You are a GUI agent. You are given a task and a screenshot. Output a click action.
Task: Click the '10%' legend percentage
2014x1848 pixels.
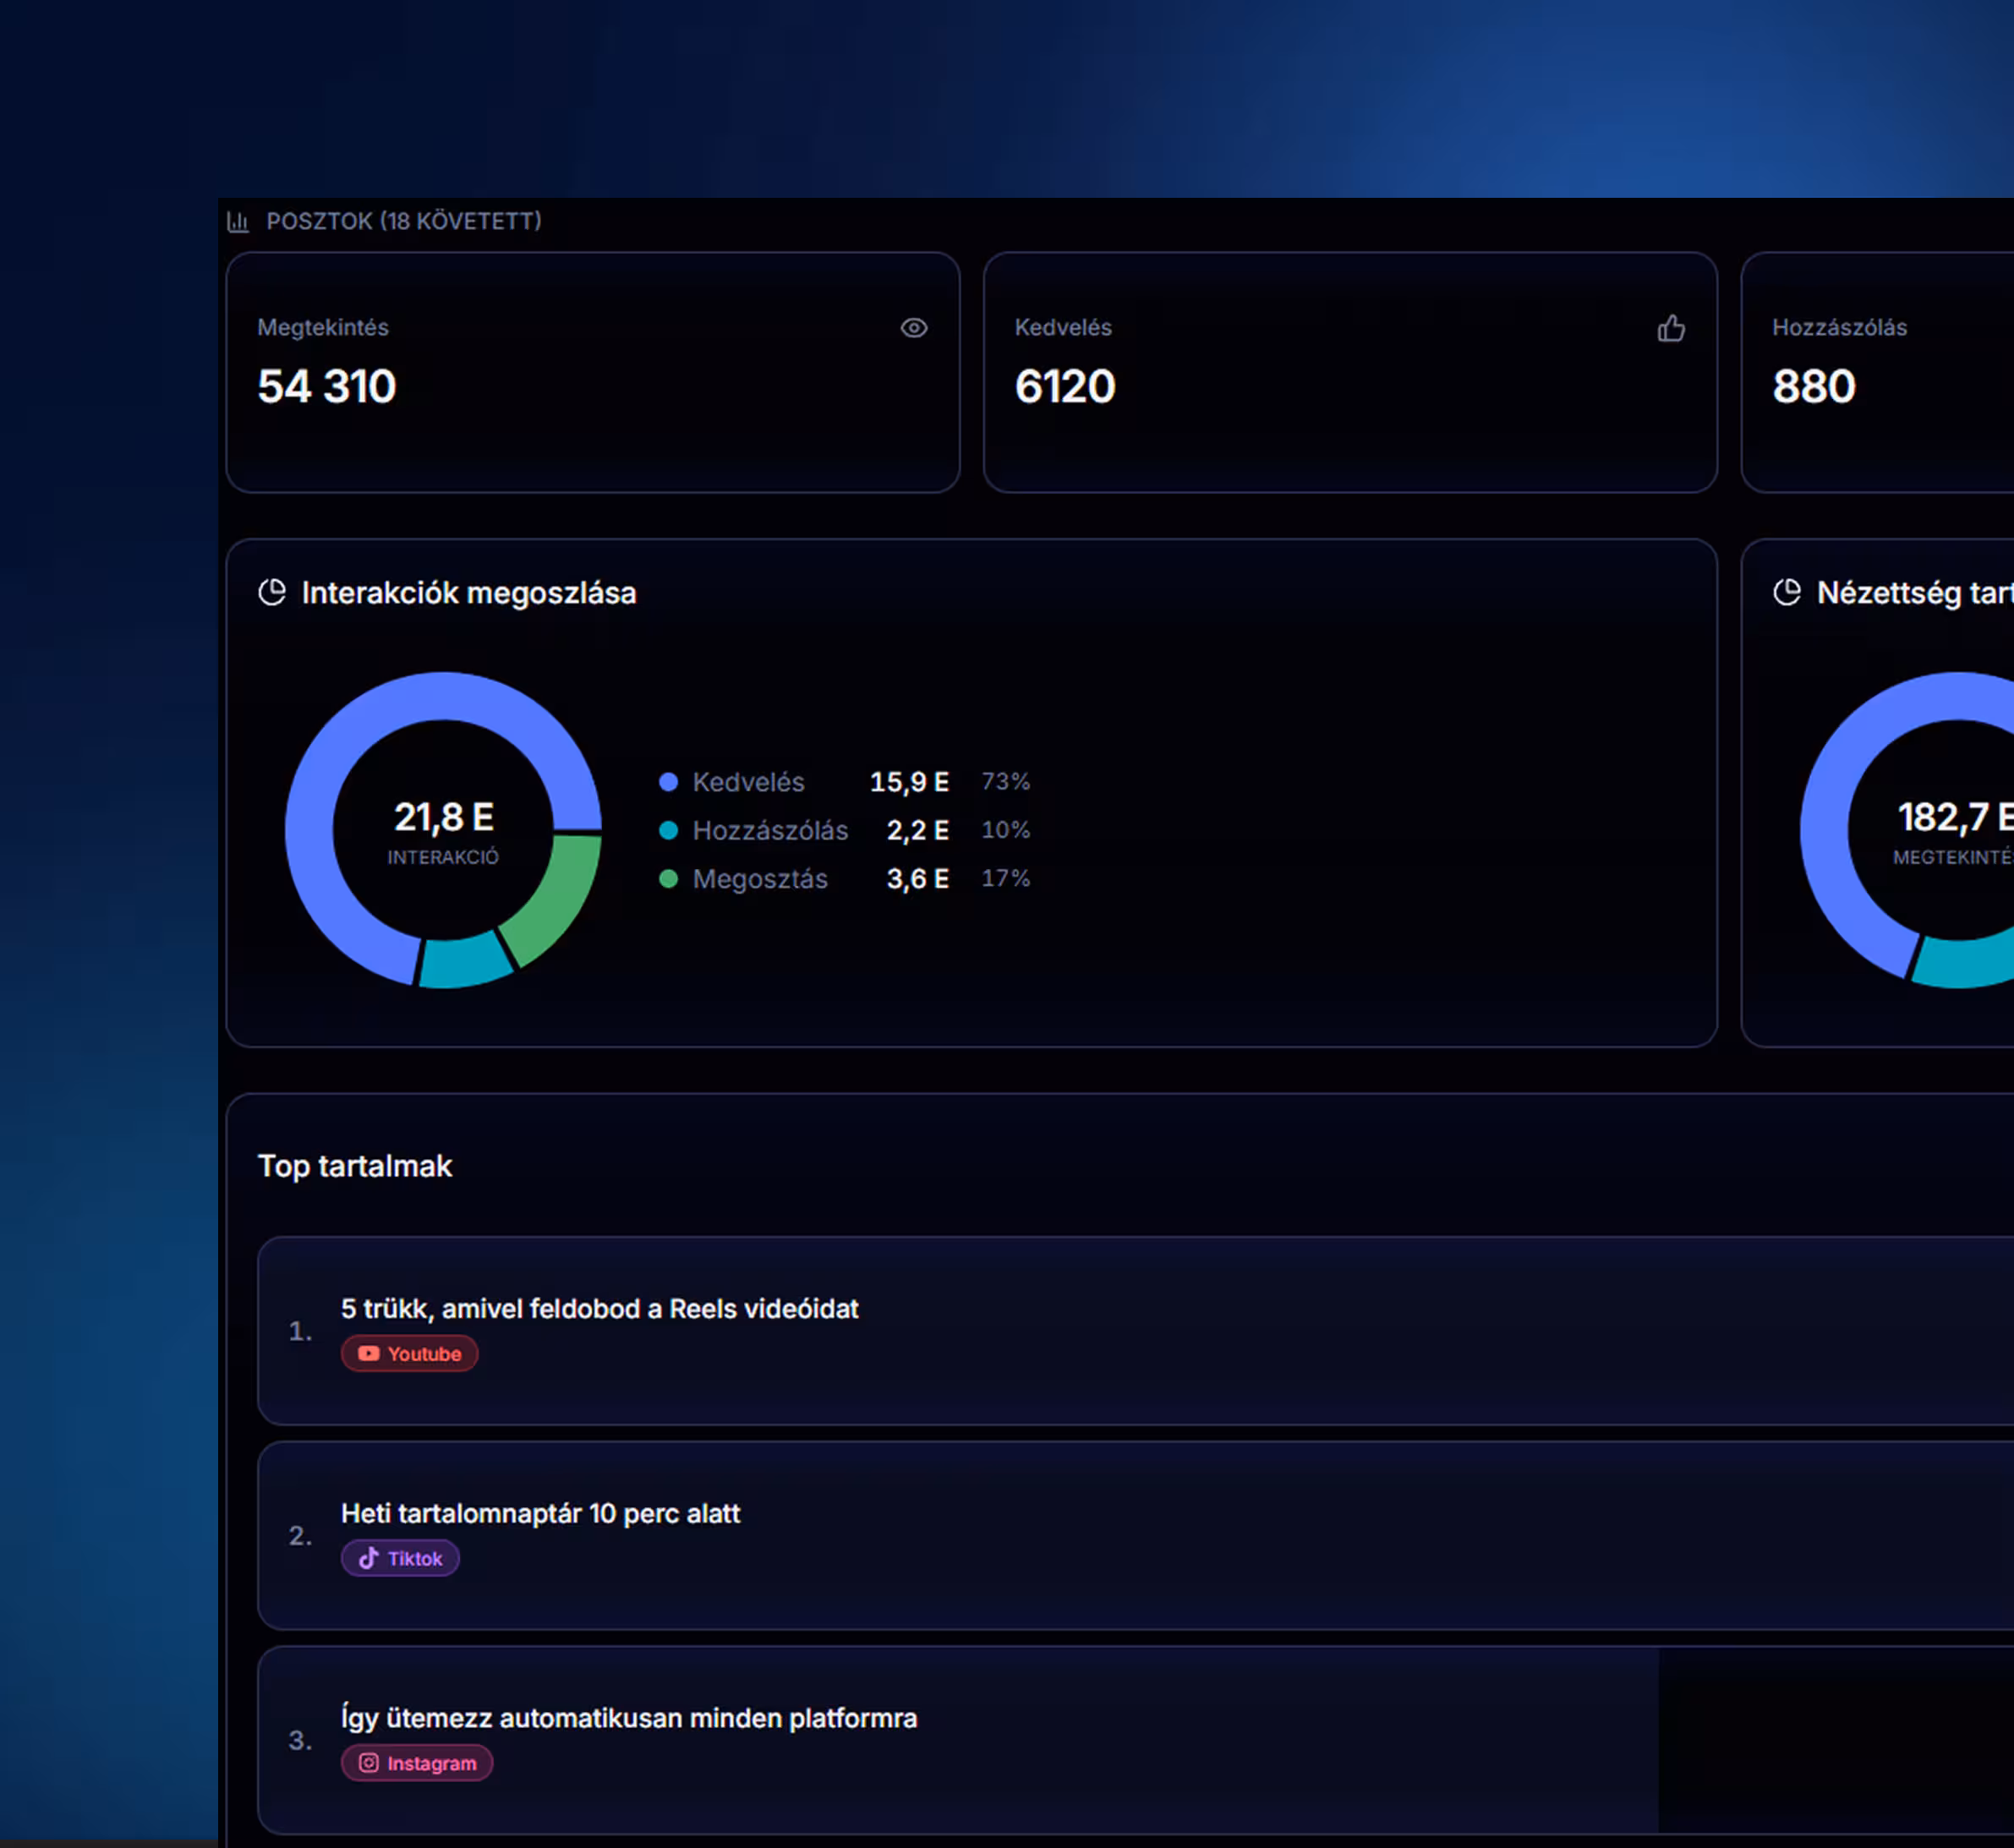(x=1006, y=830)
